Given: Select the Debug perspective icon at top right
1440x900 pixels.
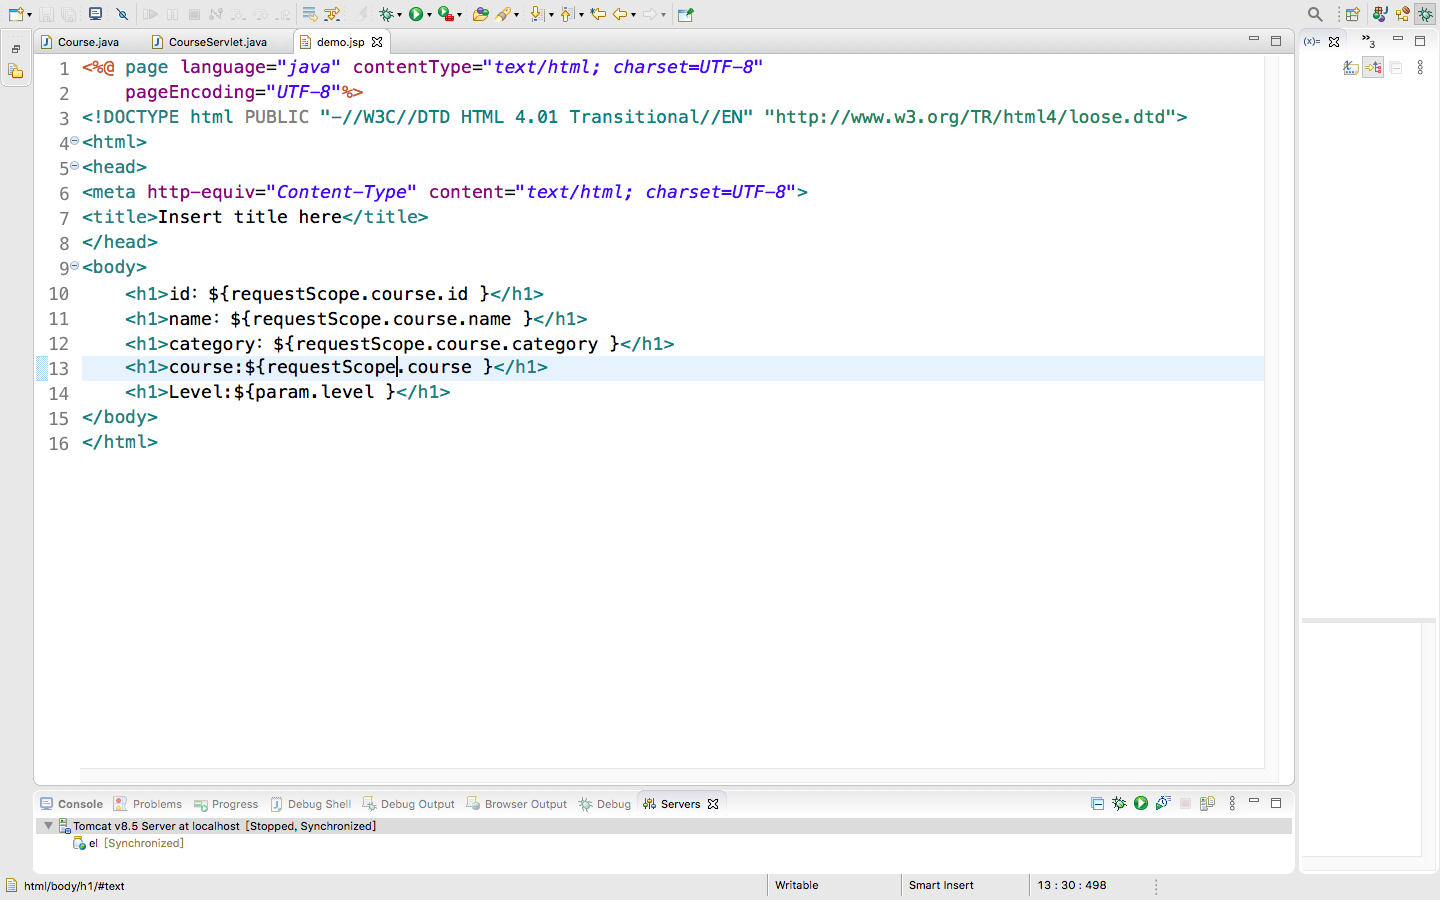Looking at the screenshot, I should tap(1425, 14).
